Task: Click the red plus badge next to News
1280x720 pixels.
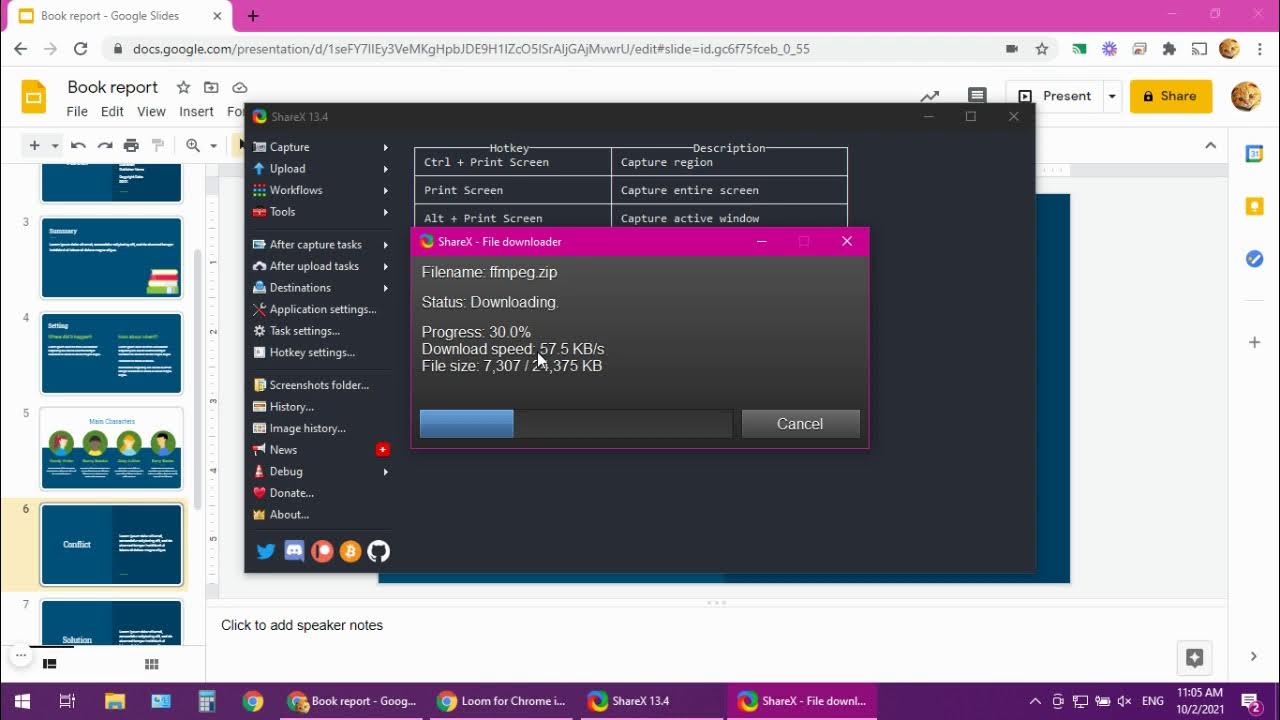Action: (x=382, y=450)
